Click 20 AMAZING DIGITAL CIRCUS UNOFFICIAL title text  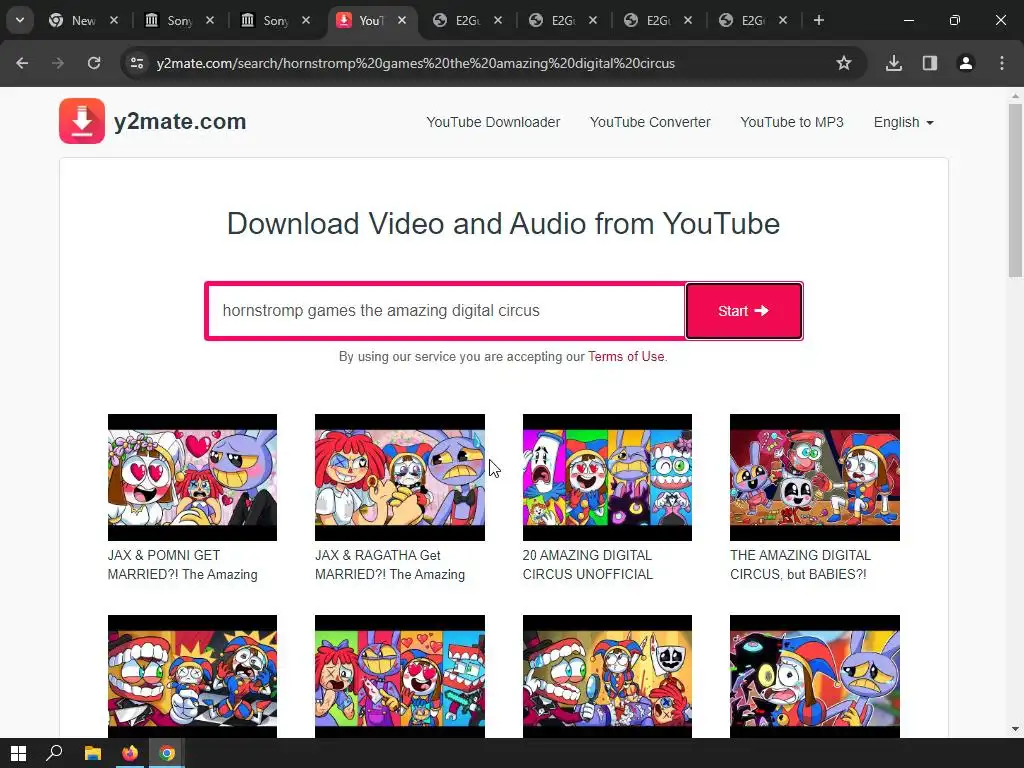[x=588, y=565]
